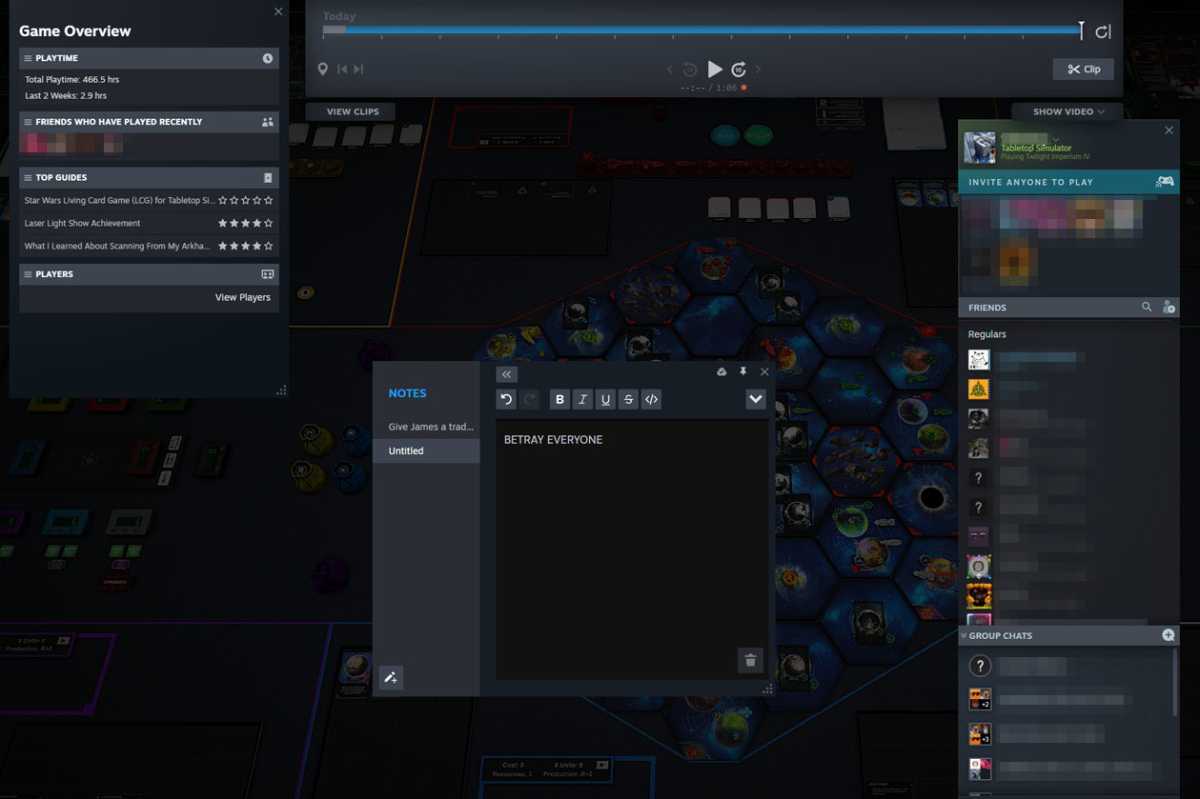Pin the Notes window
This screenshot has height=799, width=1200.
click(743, 372)
